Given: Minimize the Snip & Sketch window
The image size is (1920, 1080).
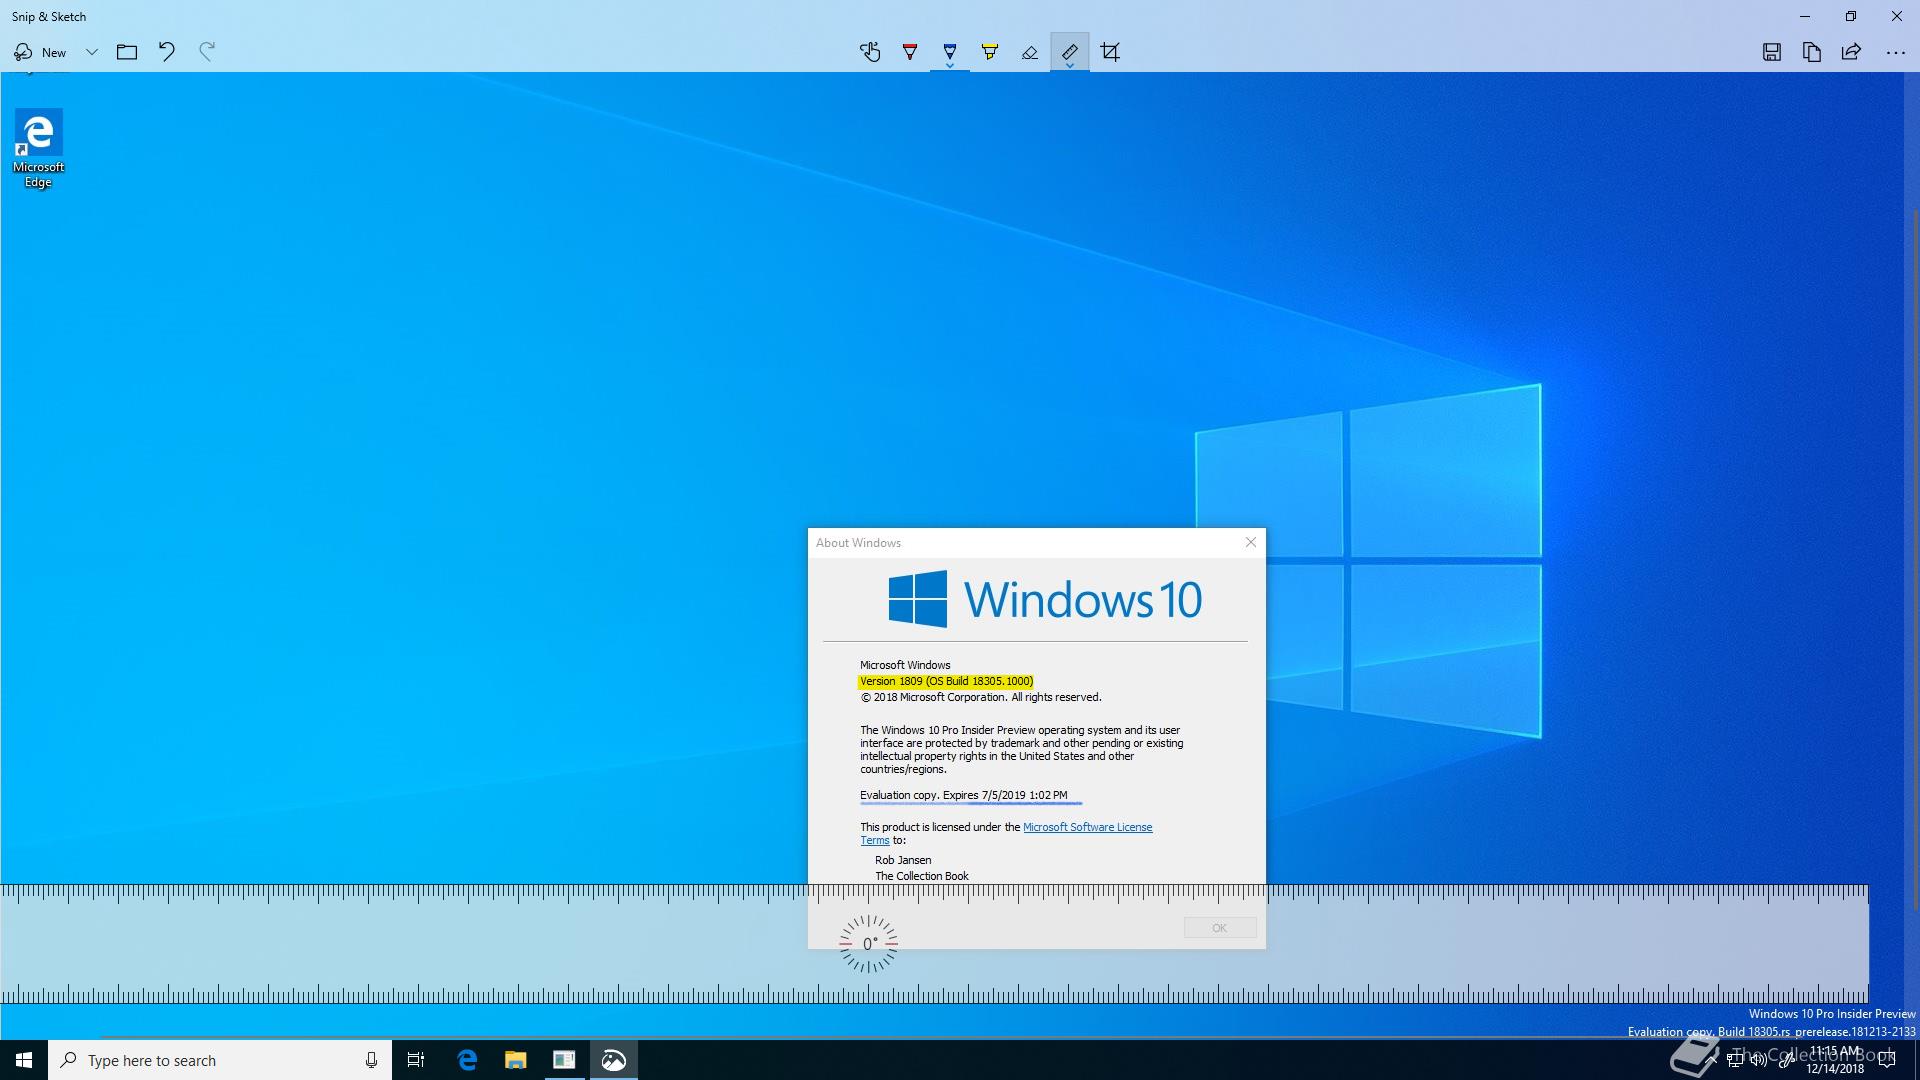Looking at the screenshot, I should click(1805, 16).
